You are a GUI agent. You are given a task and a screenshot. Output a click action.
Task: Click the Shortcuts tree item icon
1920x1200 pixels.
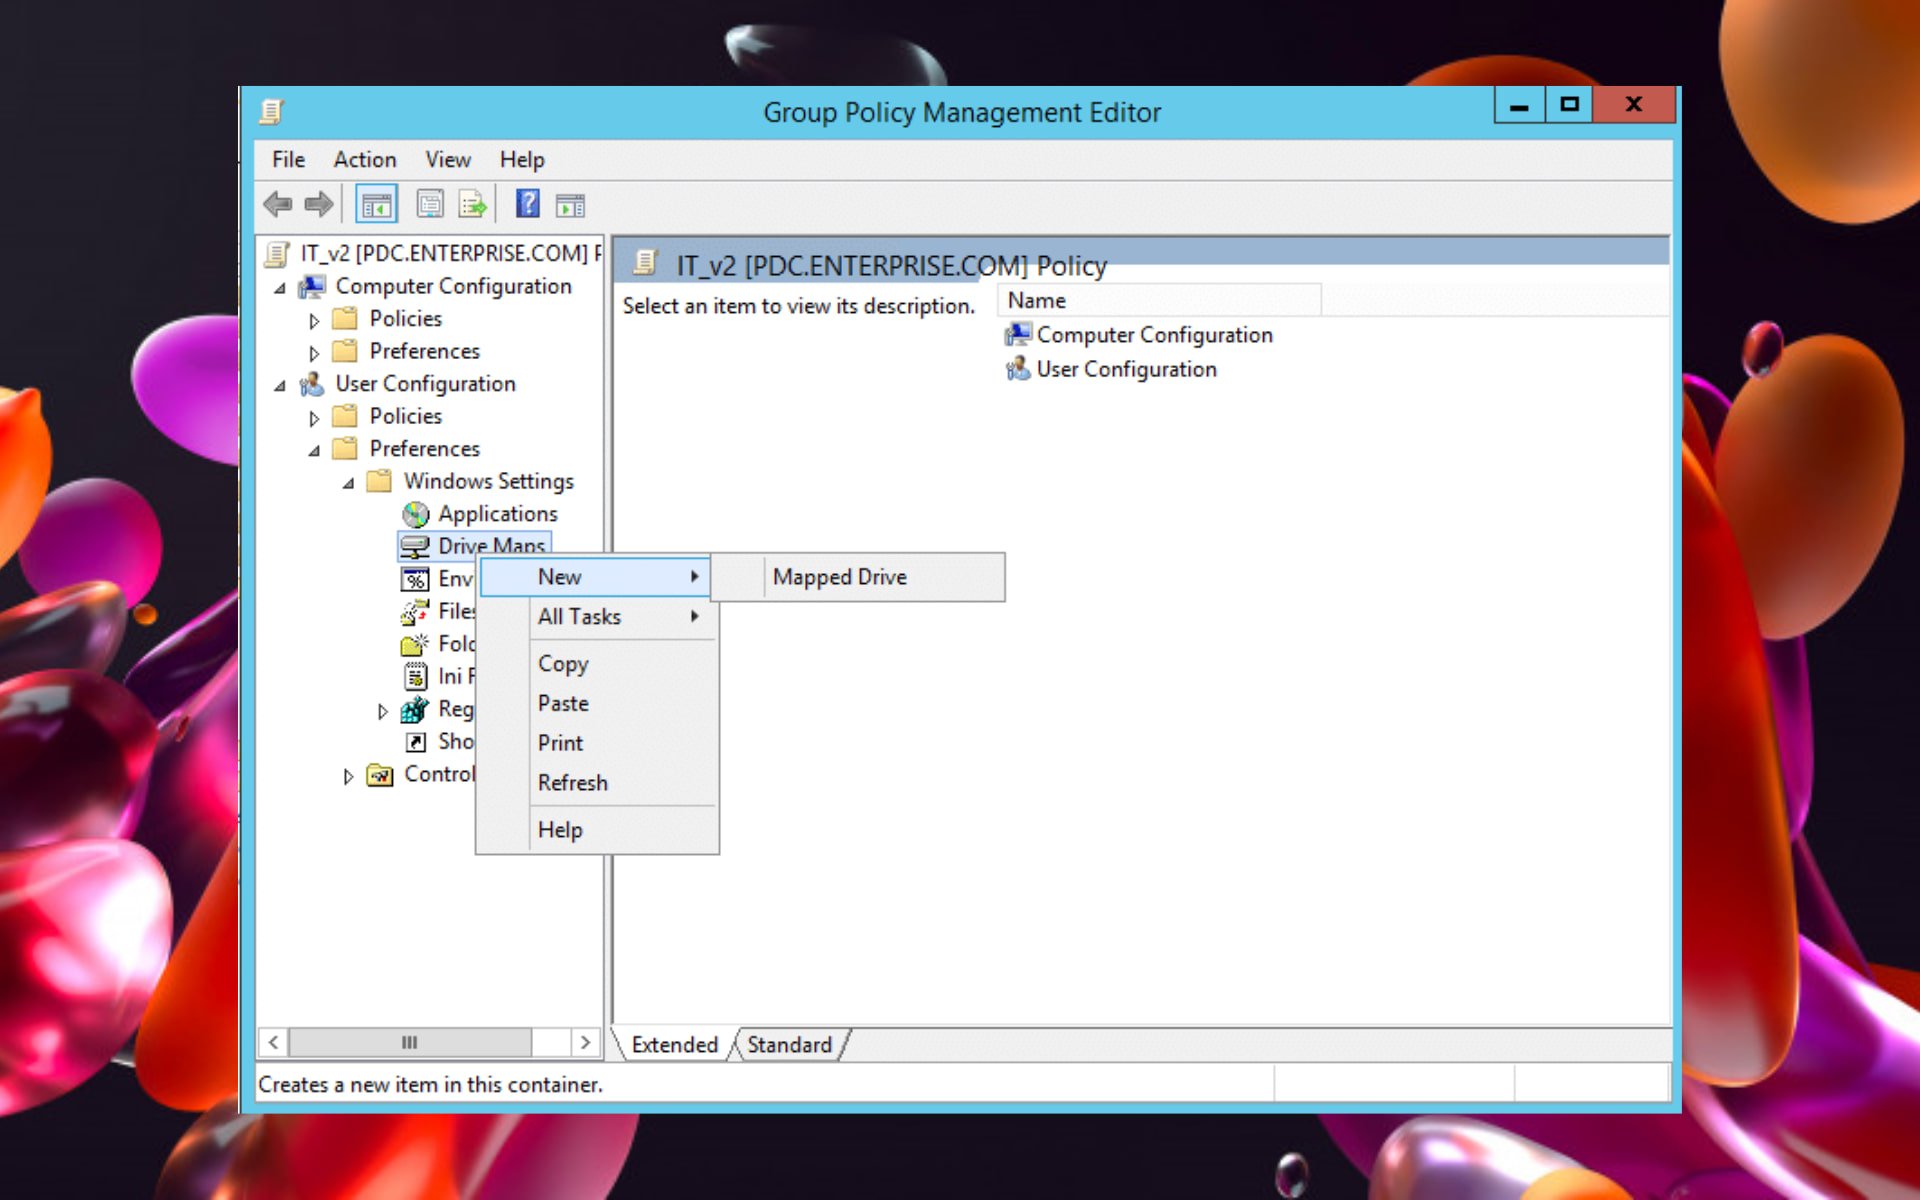(x=415, y=742)
